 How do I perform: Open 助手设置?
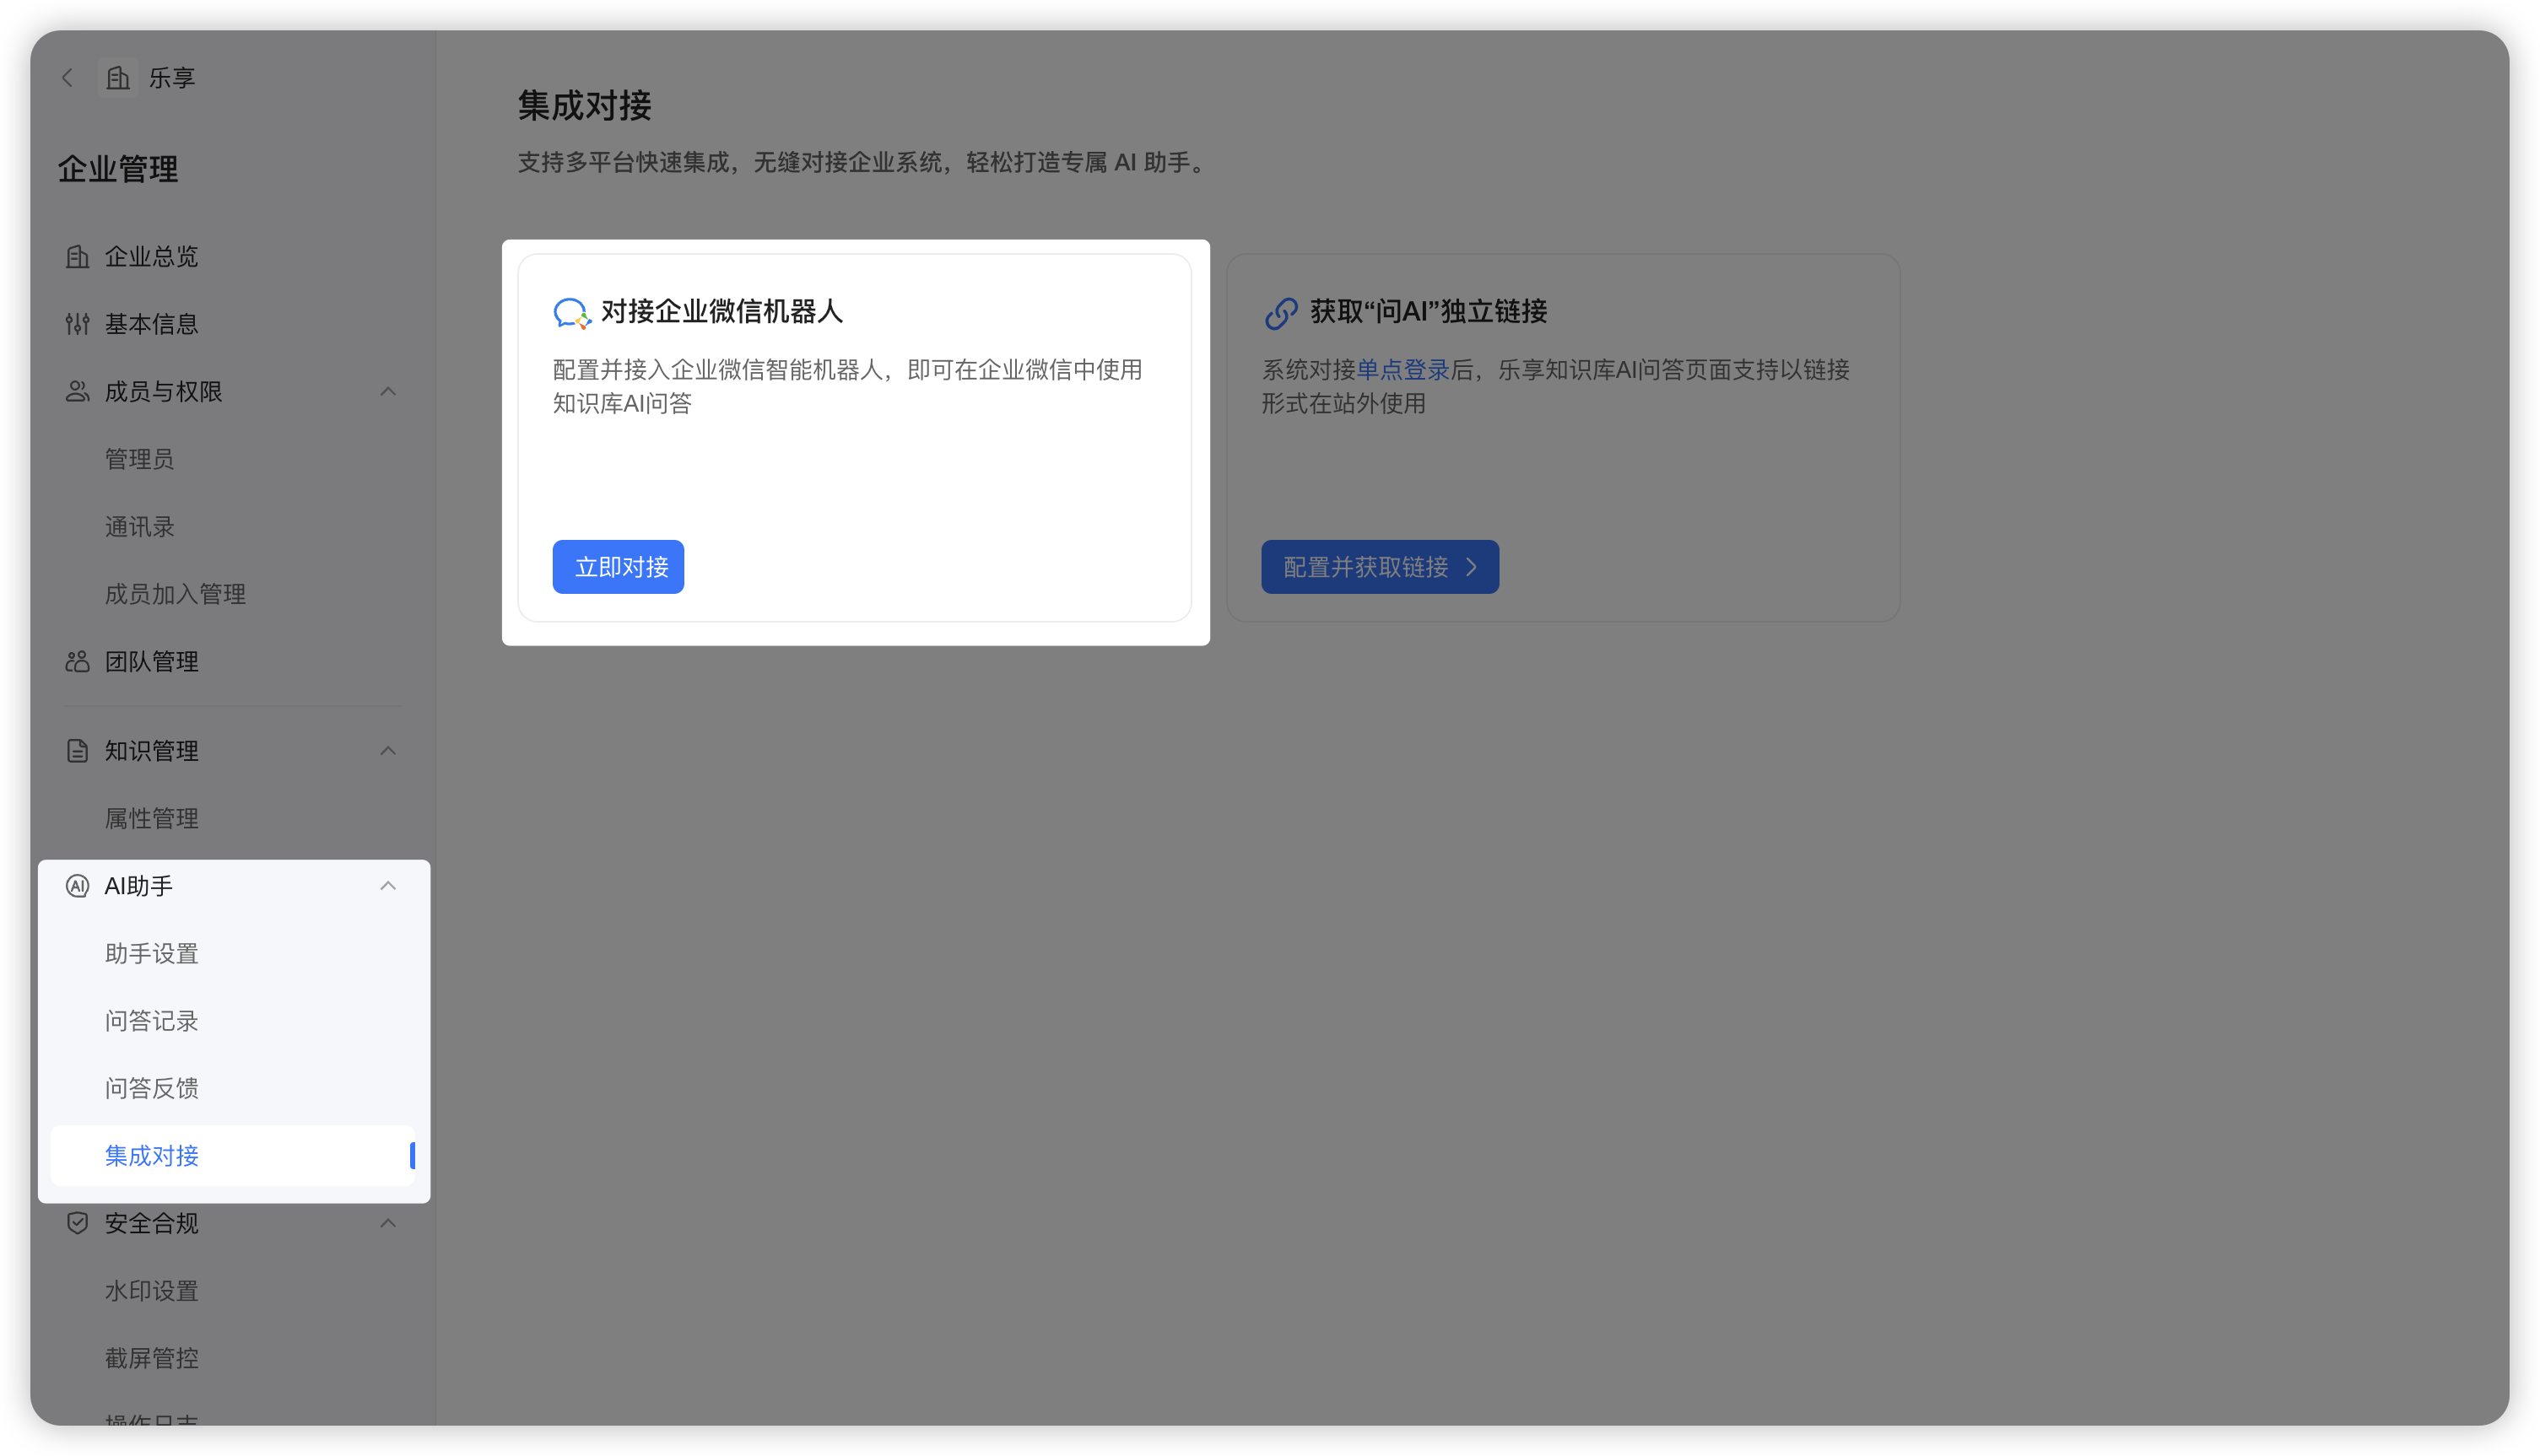(232, 954)
